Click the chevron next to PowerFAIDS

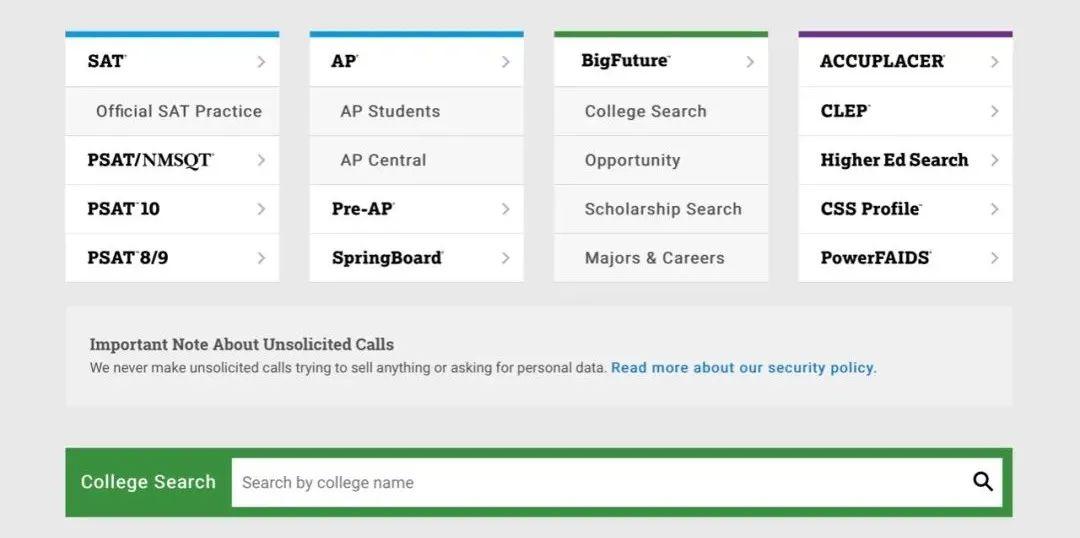tap(994, 258)
